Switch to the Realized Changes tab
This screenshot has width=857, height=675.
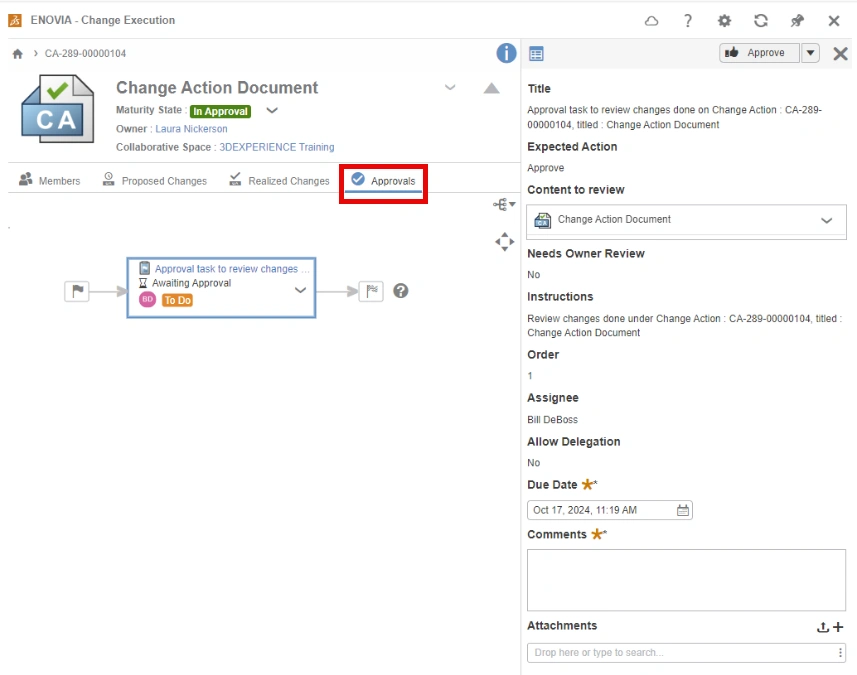[x=279, y=180]
